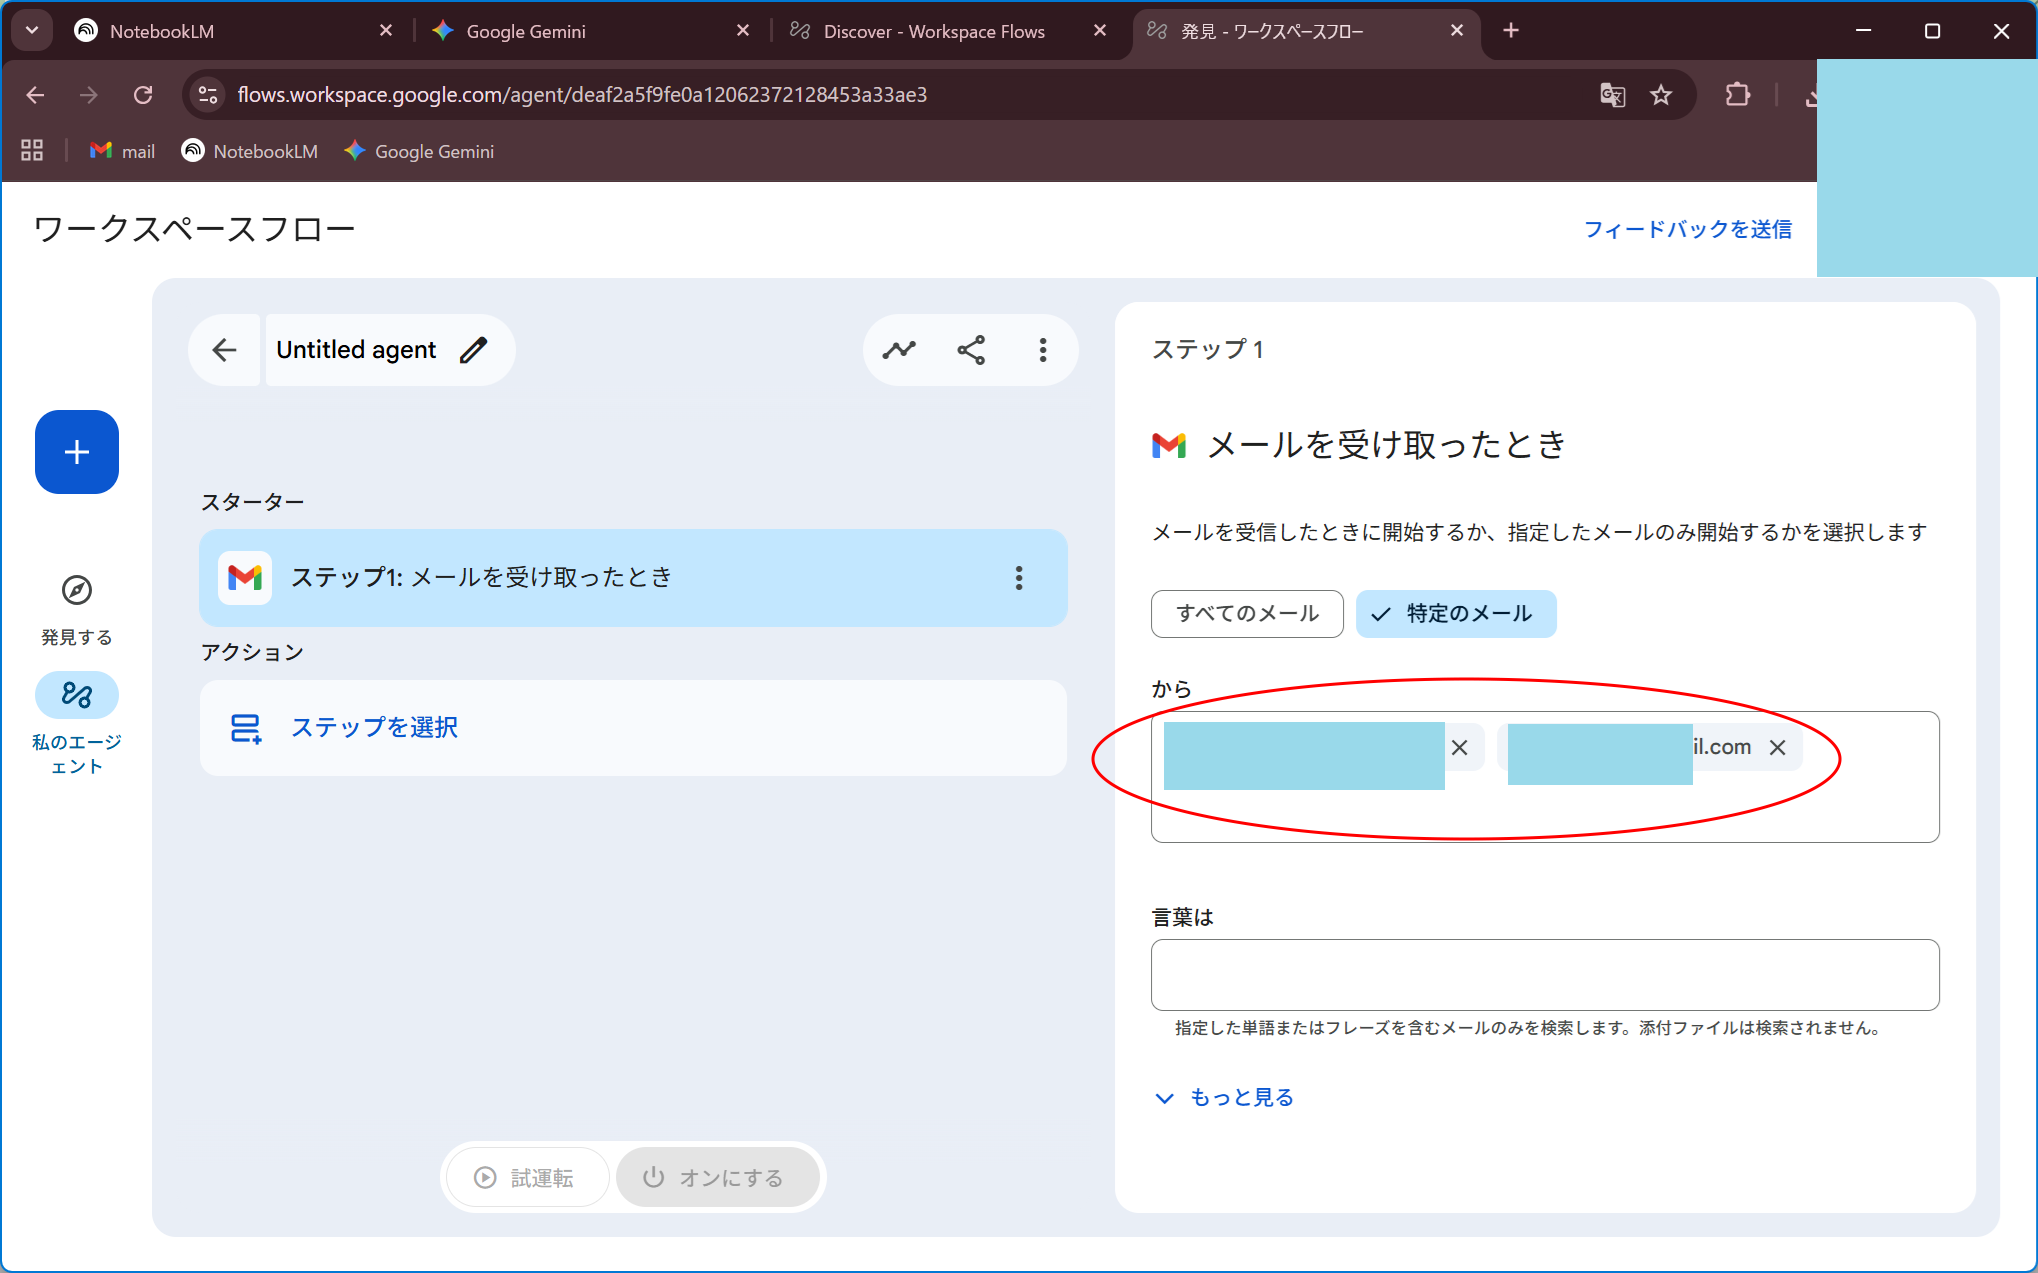
Task: Click the Google Translate icon in address bar
Action: [1612, 95]
